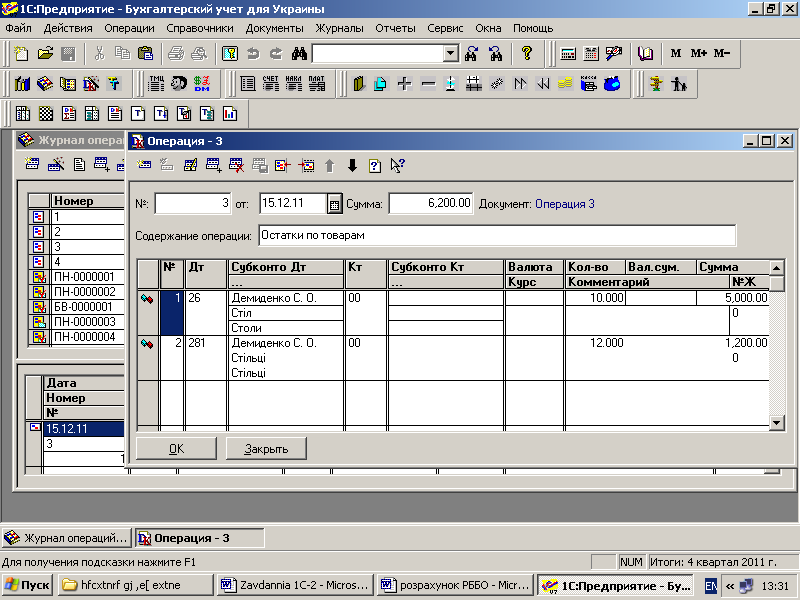The width and height of the screenshot is (800, 600).
Task: Open the Сервис menu
Action: coord(445,29)
